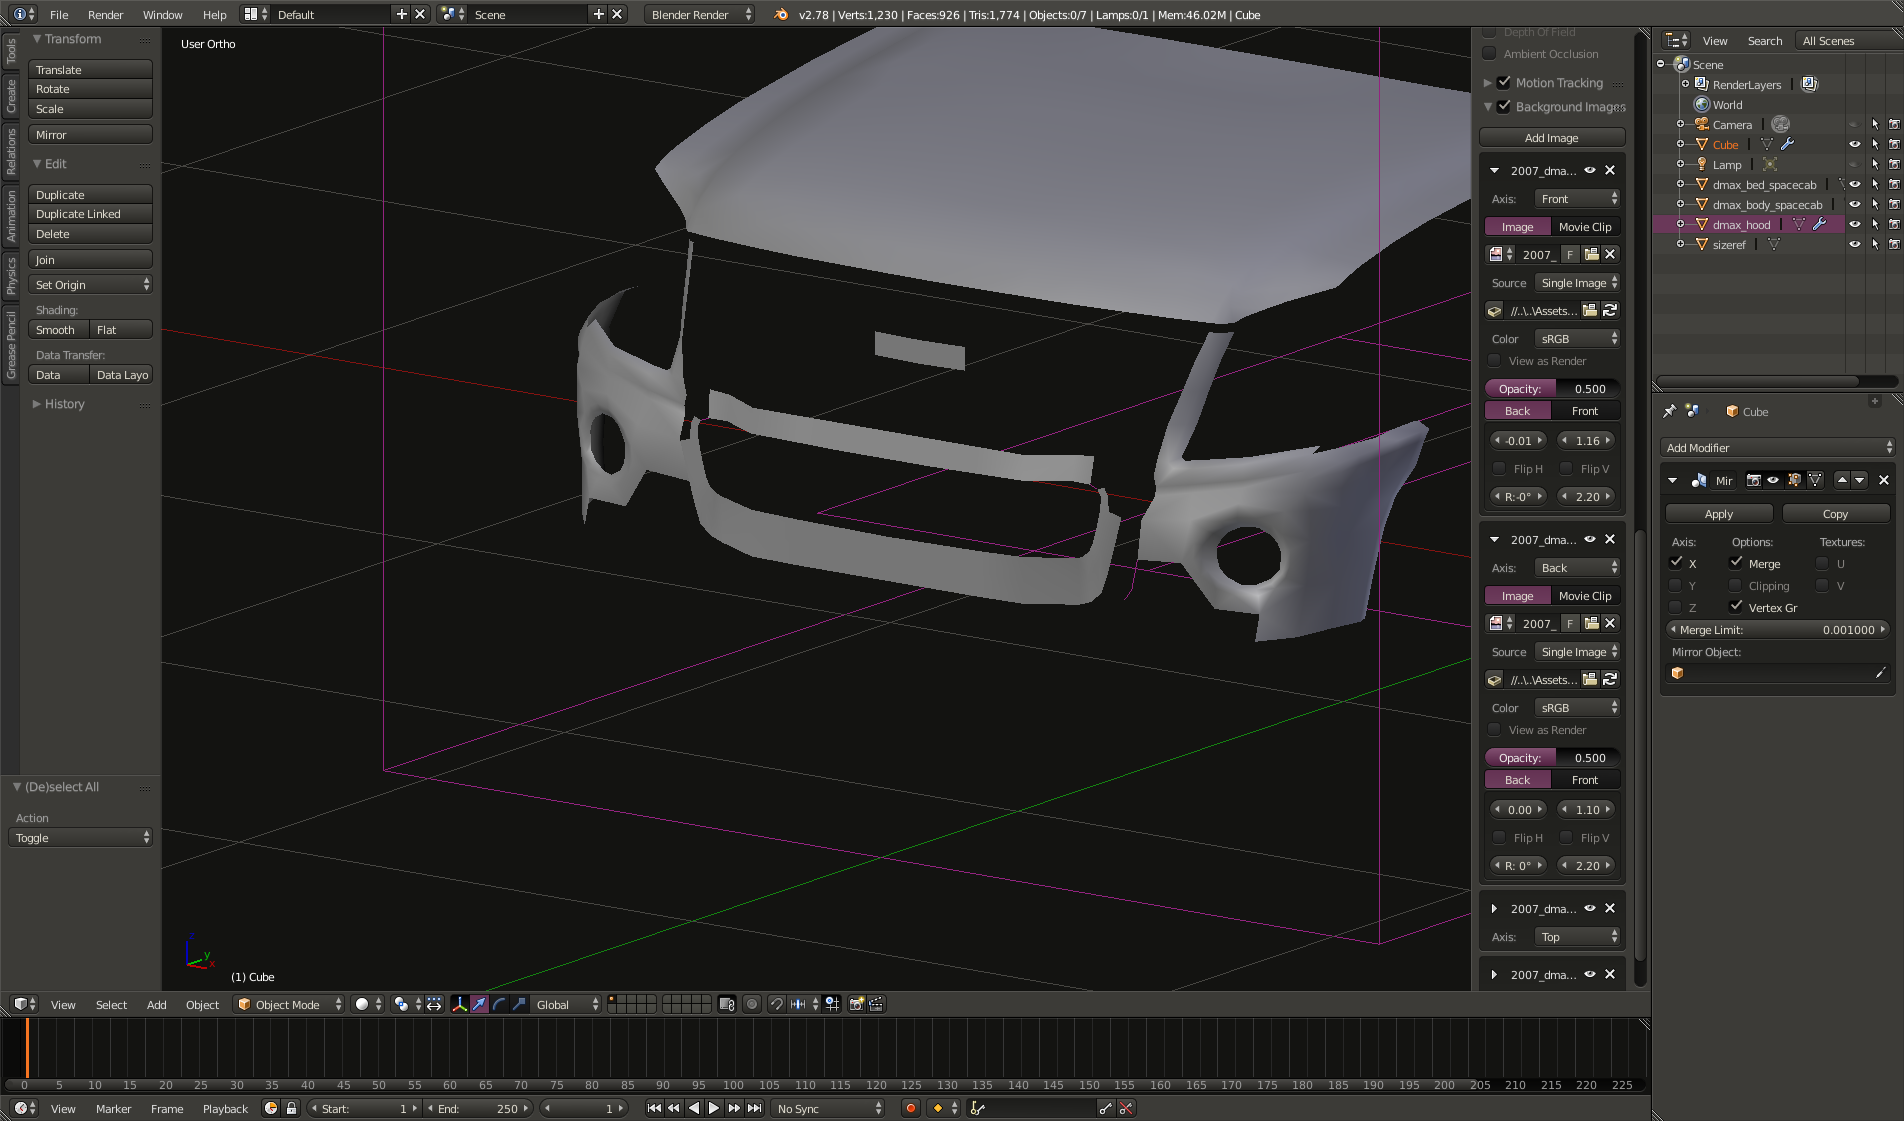Open the No Sync playback dropdown
The height and width of the screenshot is (1121, 1904).
830,1108
